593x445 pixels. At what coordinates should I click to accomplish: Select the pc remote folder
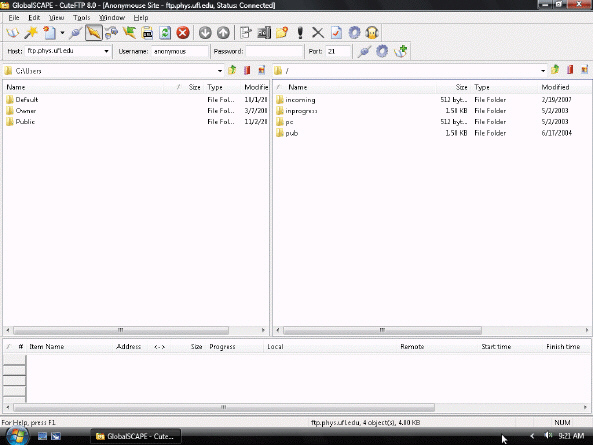(284, 122)
